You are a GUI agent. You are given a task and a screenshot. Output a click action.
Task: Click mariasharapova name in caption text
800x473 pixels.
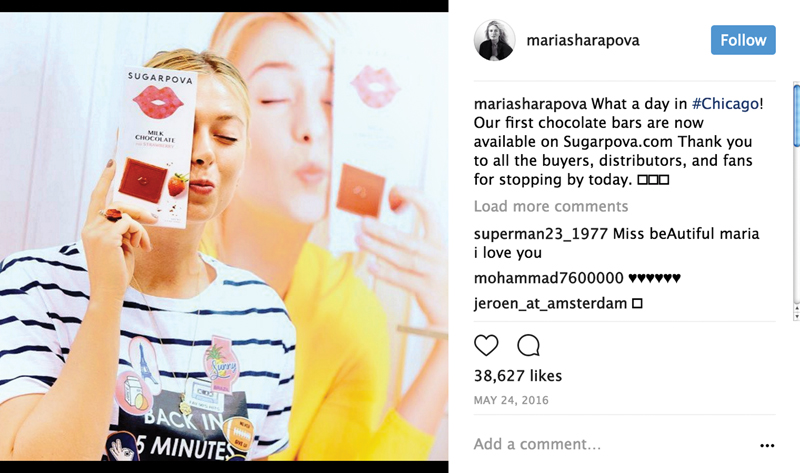pyautogui.click(x=530, y=104)
